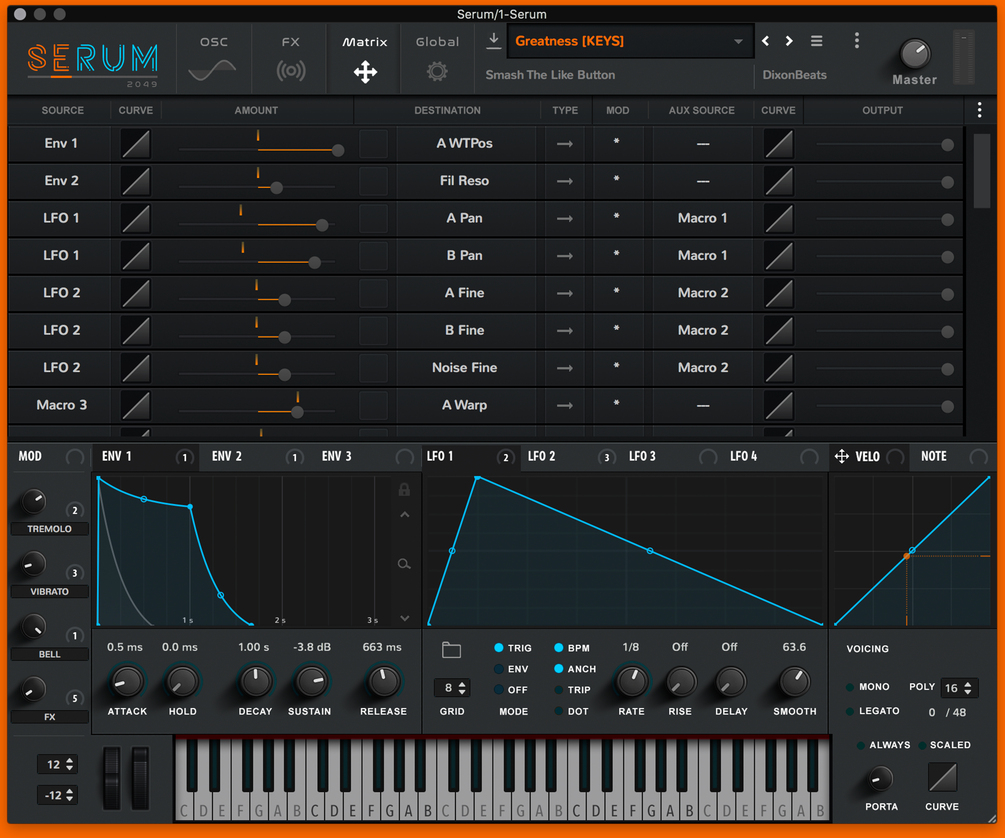The height and width of the screenshot is (838, 1005).
Task: Click the MOD drag-assign circle
Action: [75, 457]
